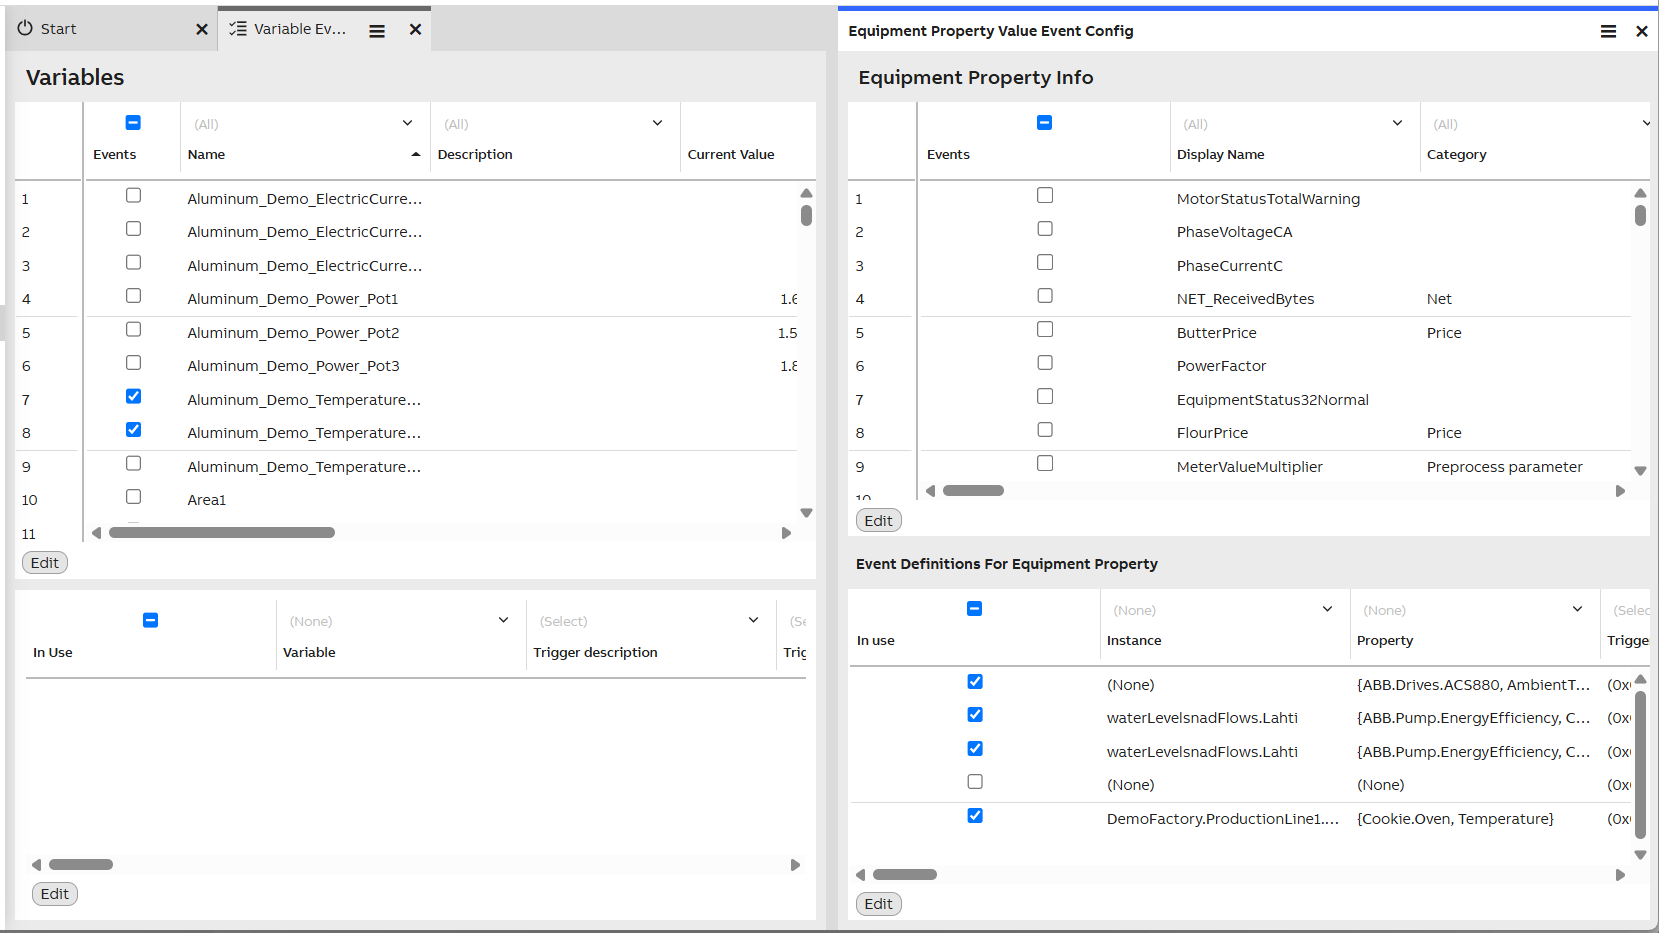This screenshot has height=933, width=1659.
Task: Click scroll-down arrow in Equipment Property Info table
Action: [x=1640, y=471]
